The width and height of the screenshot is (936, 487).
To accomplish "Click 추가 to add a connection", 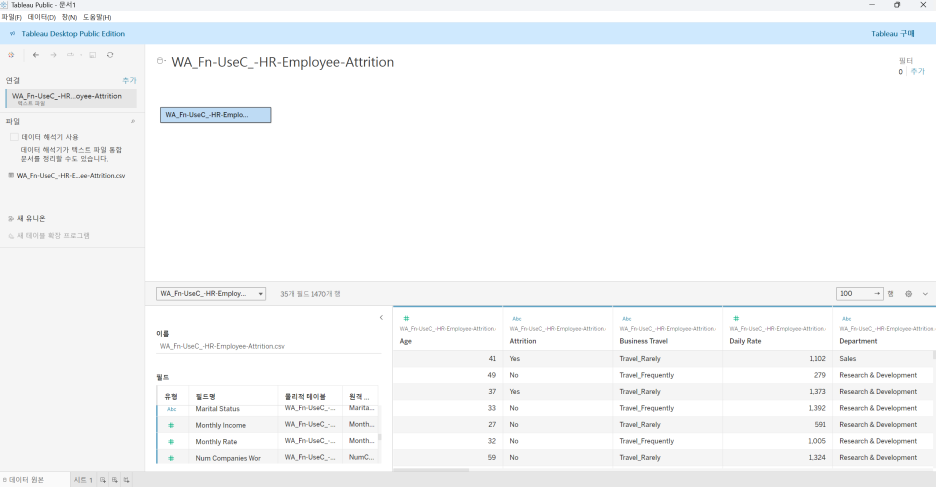I will pos(130,80).
